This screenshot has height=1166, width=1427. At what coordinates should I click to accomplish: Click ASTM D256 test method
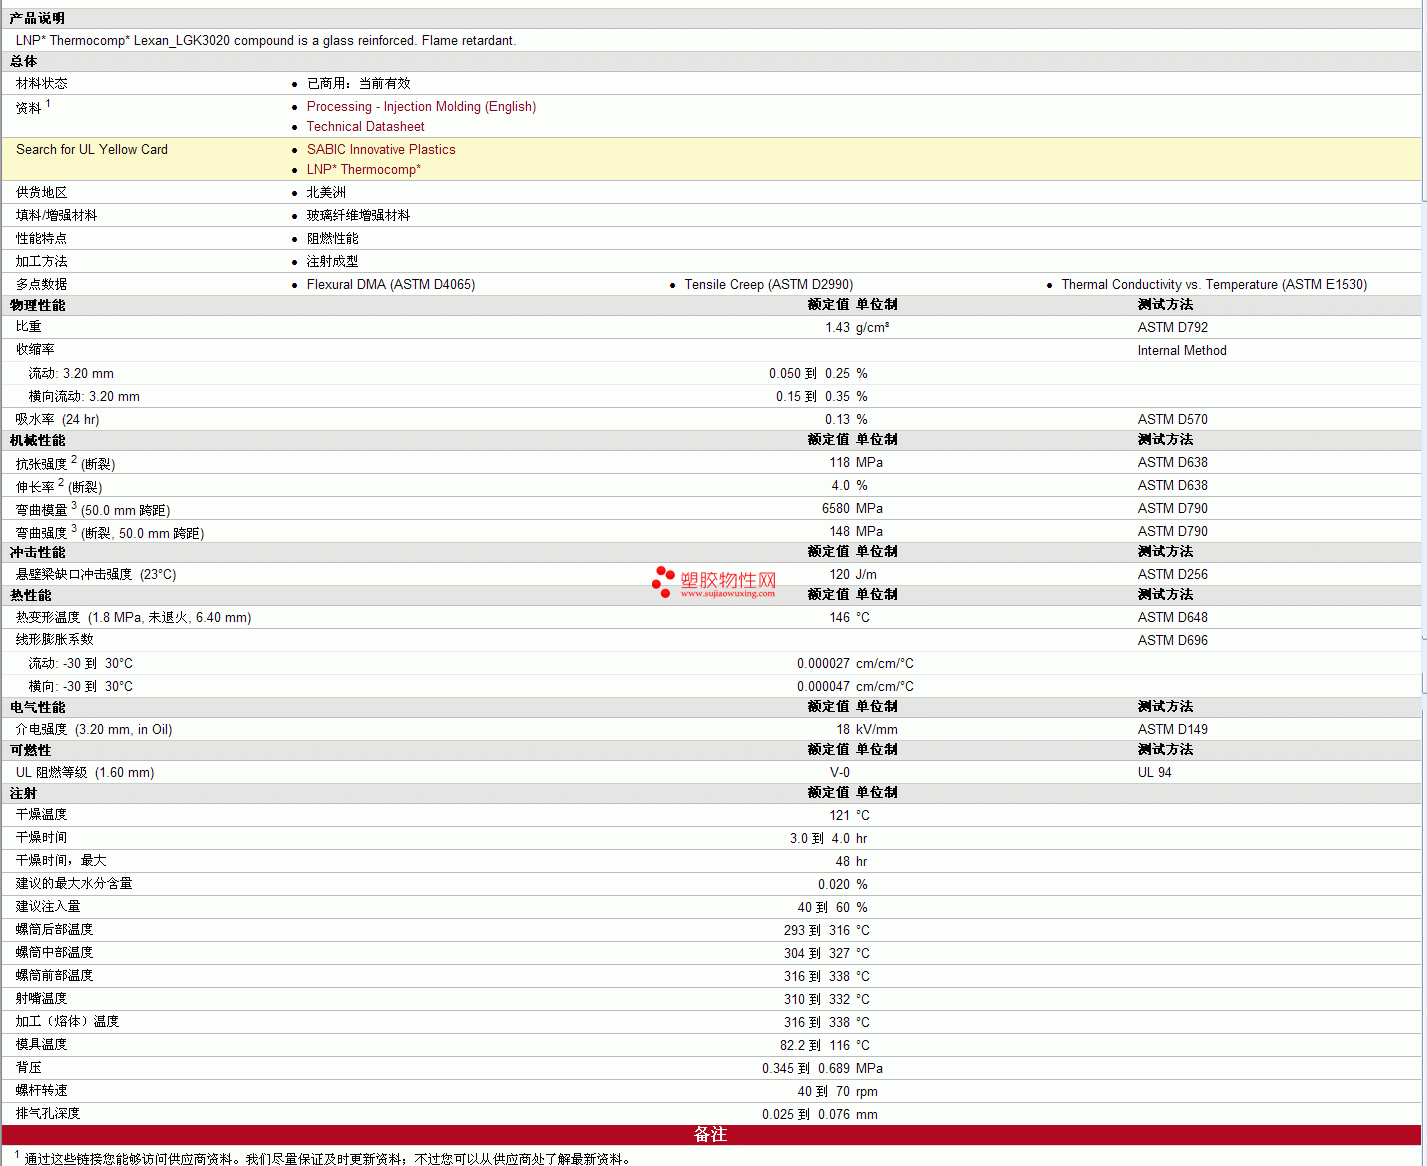coord(1173,575)
